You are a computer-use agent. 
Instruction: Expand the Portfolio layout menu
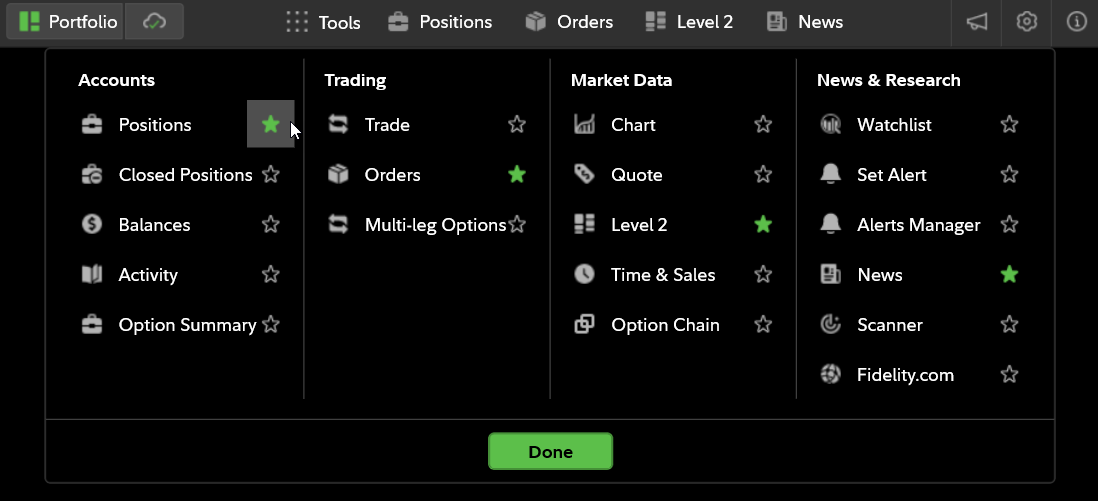(66, 22)
